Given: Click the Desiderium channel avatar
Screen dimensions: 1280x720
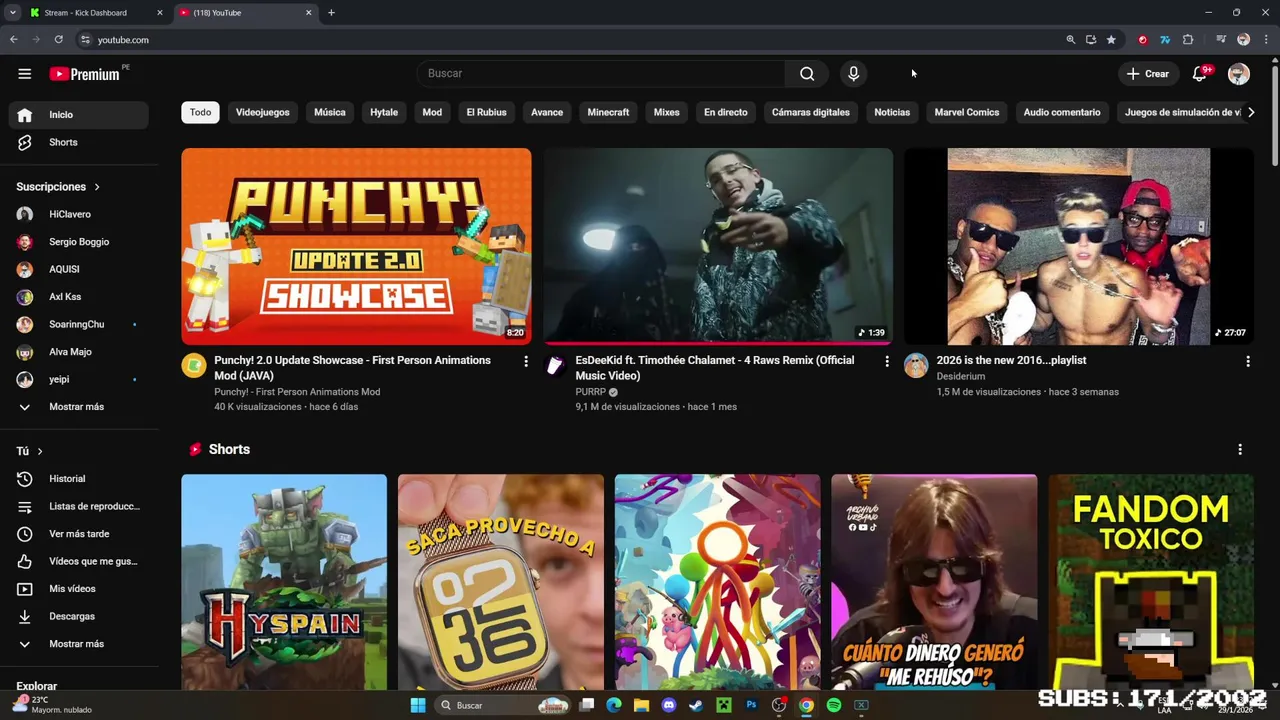Looking at the screenshot, I should click(x=916, y=366).
